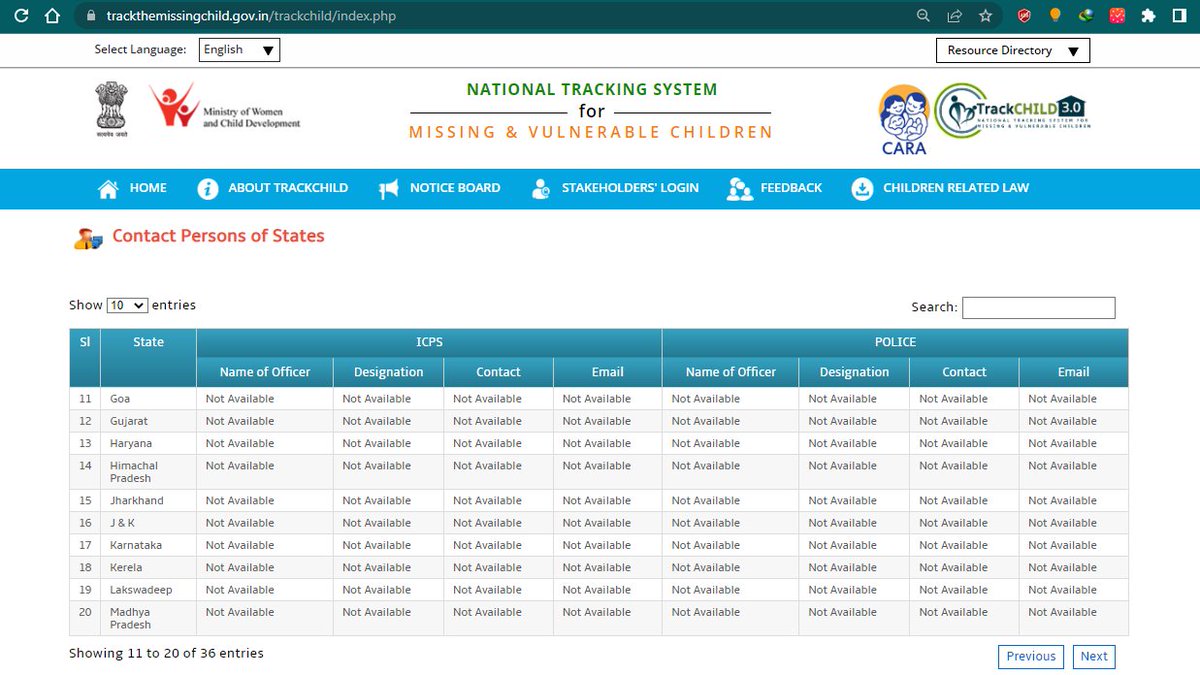Open the HOME menu item
The width and height of the screenshot is (1200, 675).
point(148,188)
